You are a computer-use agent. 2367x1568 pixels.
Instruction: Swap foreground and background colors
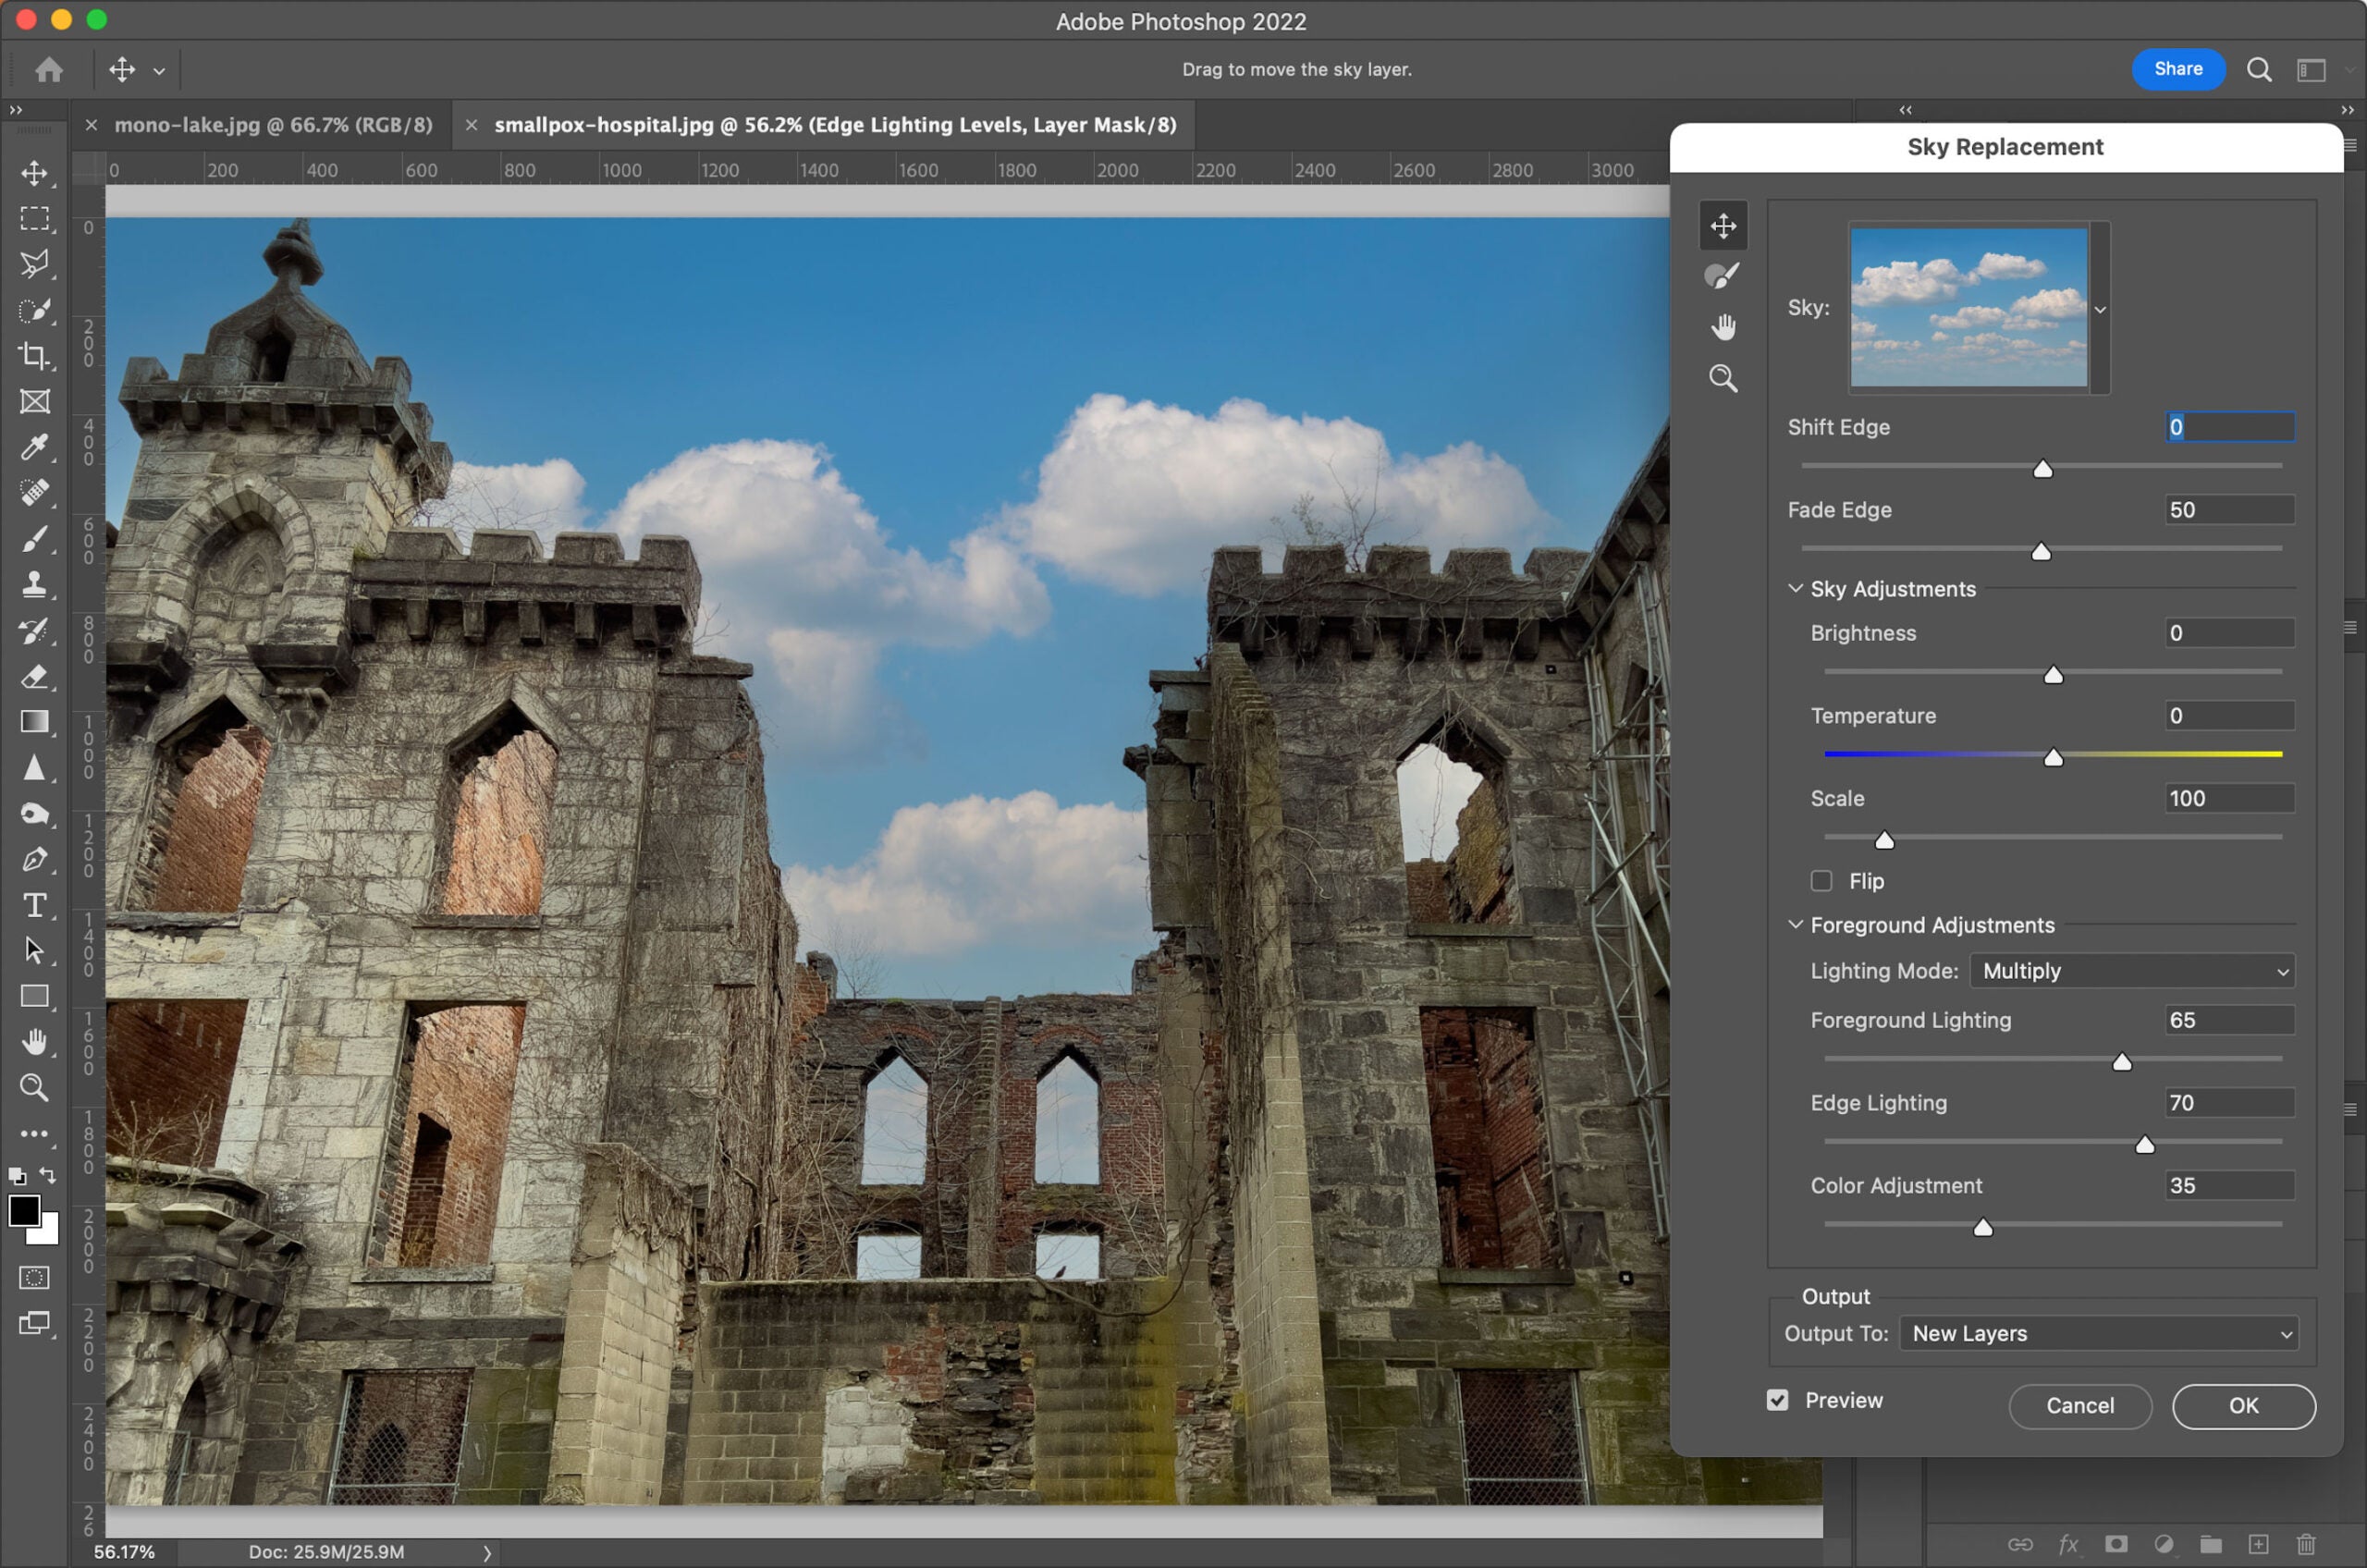[x=47, y=1175]
